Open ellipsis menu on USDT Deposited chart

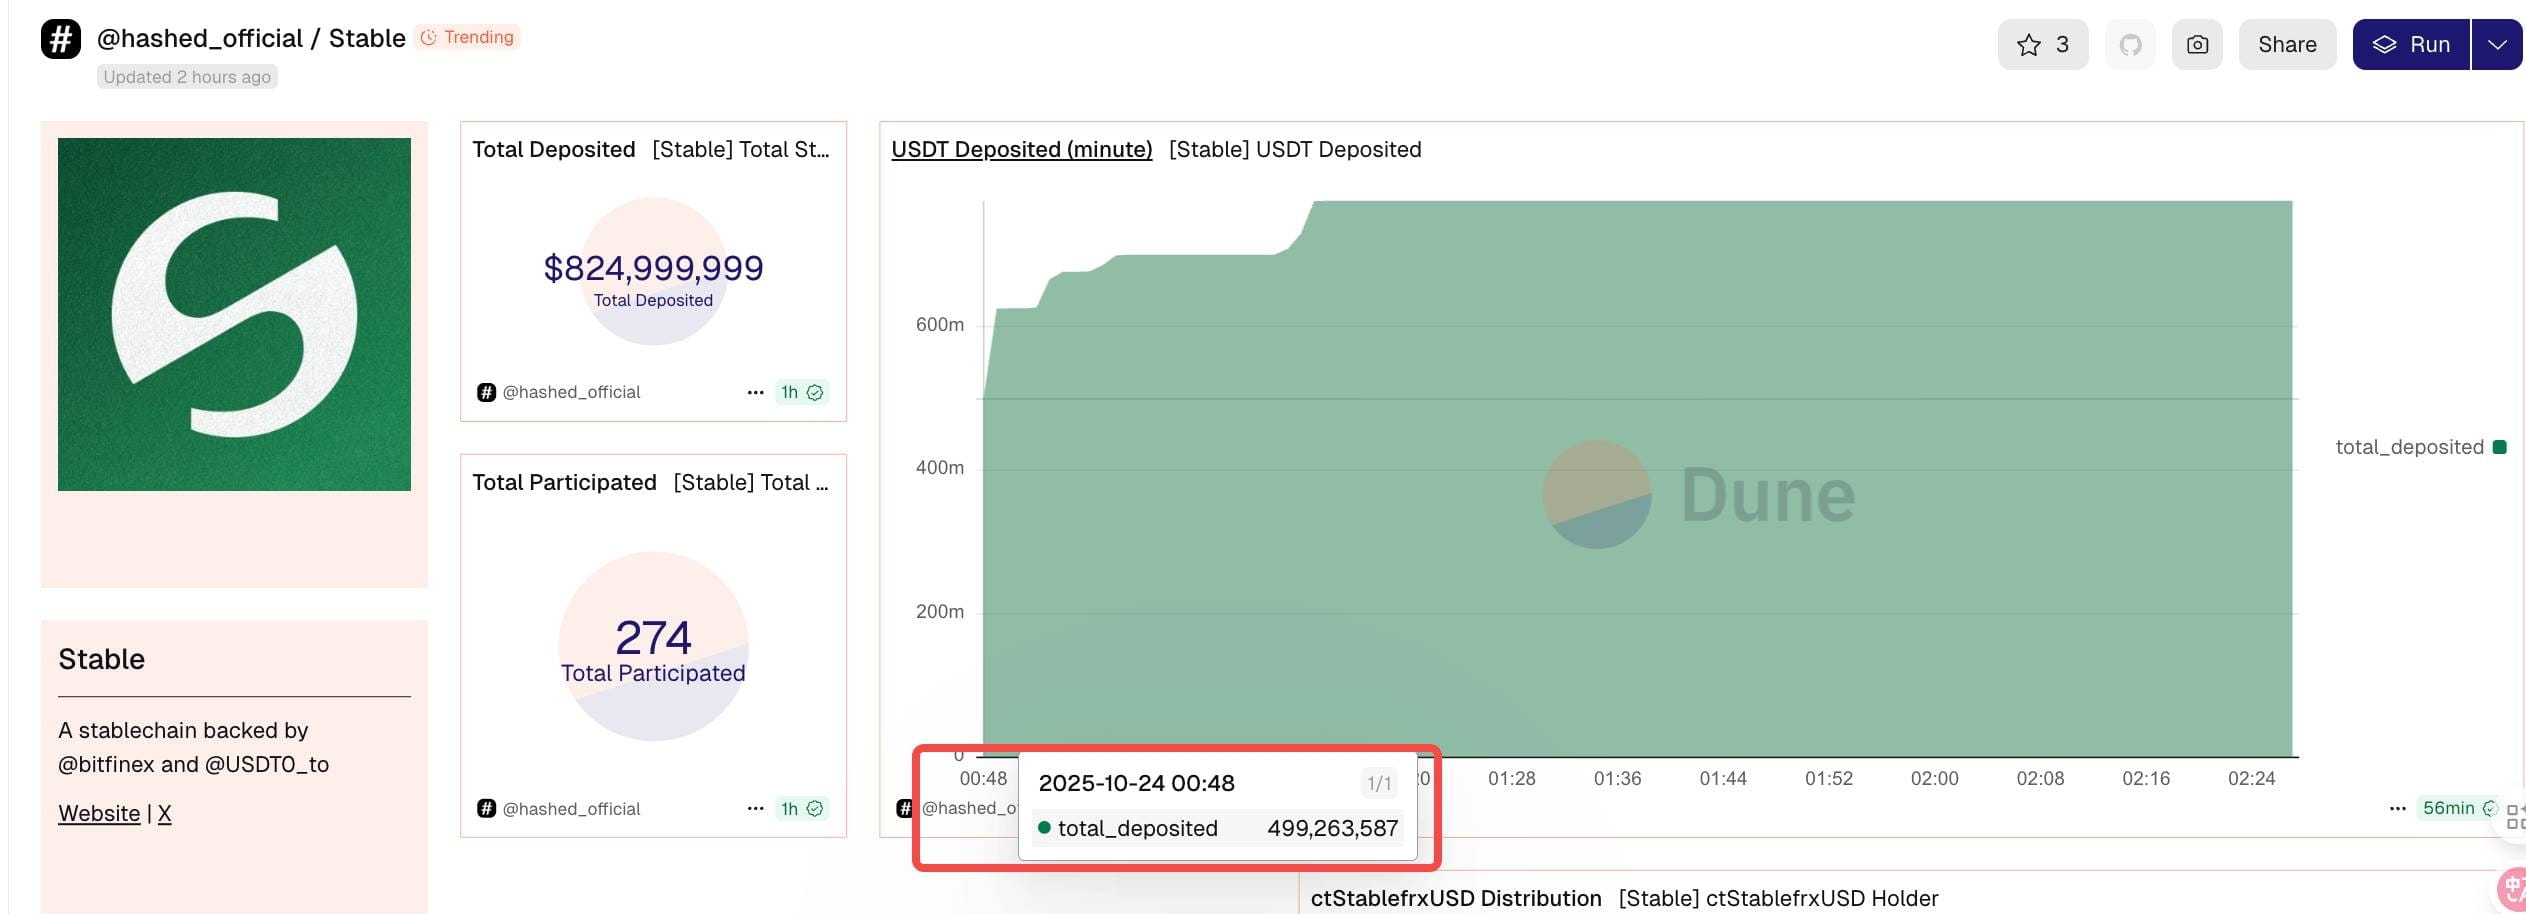click(x=2397, y=808)
